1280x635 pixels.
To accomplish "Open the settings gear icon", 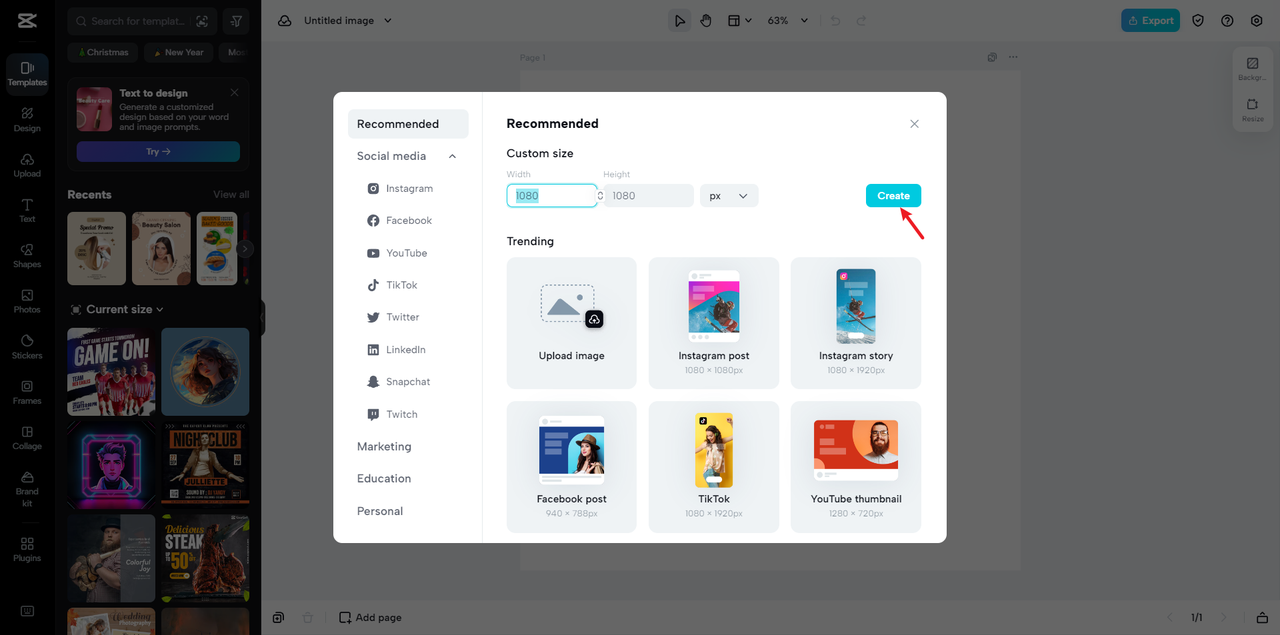I will click(x=1257, y=20).
